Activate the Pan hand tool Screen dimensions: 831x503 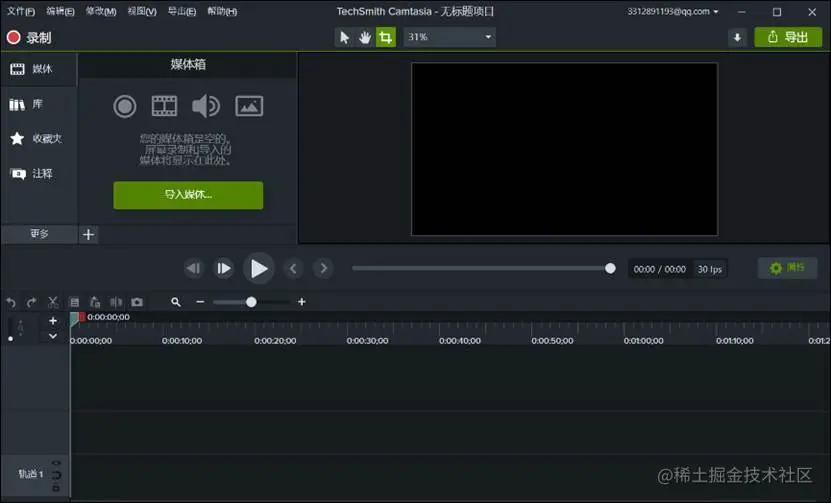click(x=365, y=37)
